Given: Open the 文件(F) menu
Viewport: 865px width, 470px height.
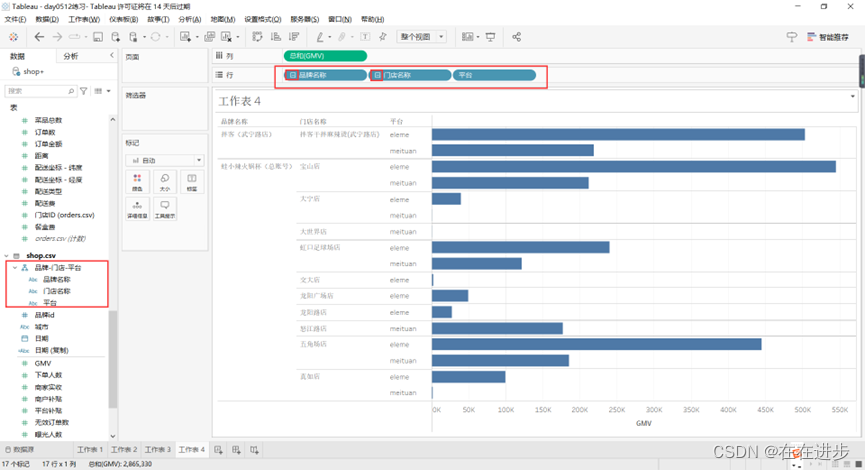Looking at the screenshot, I should [x=15, y=19].
